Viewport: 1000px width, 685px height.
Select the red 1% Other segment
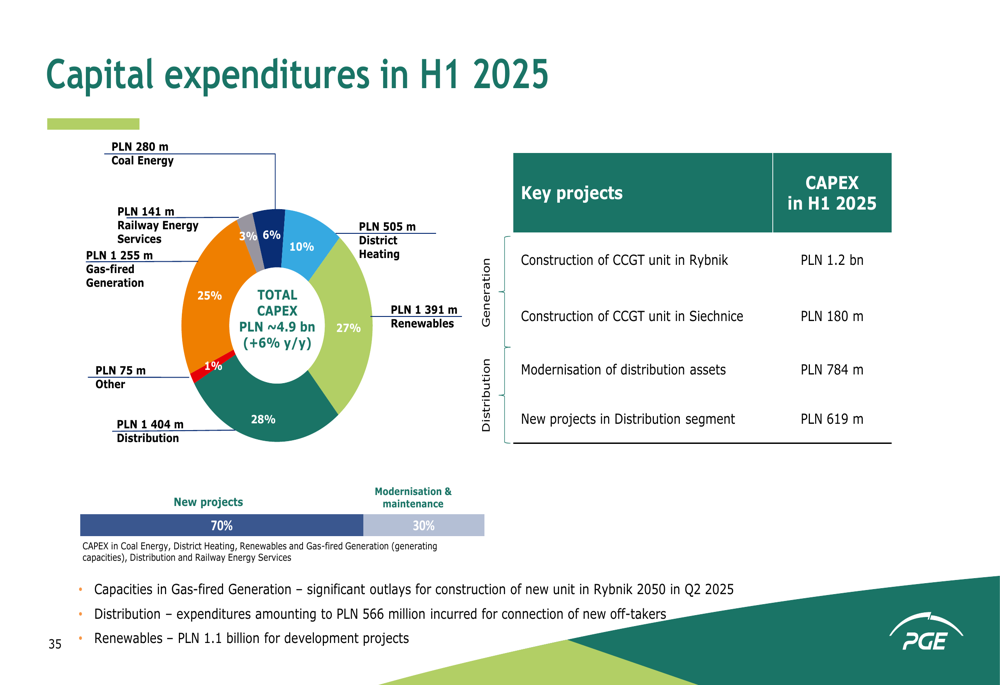206,369
